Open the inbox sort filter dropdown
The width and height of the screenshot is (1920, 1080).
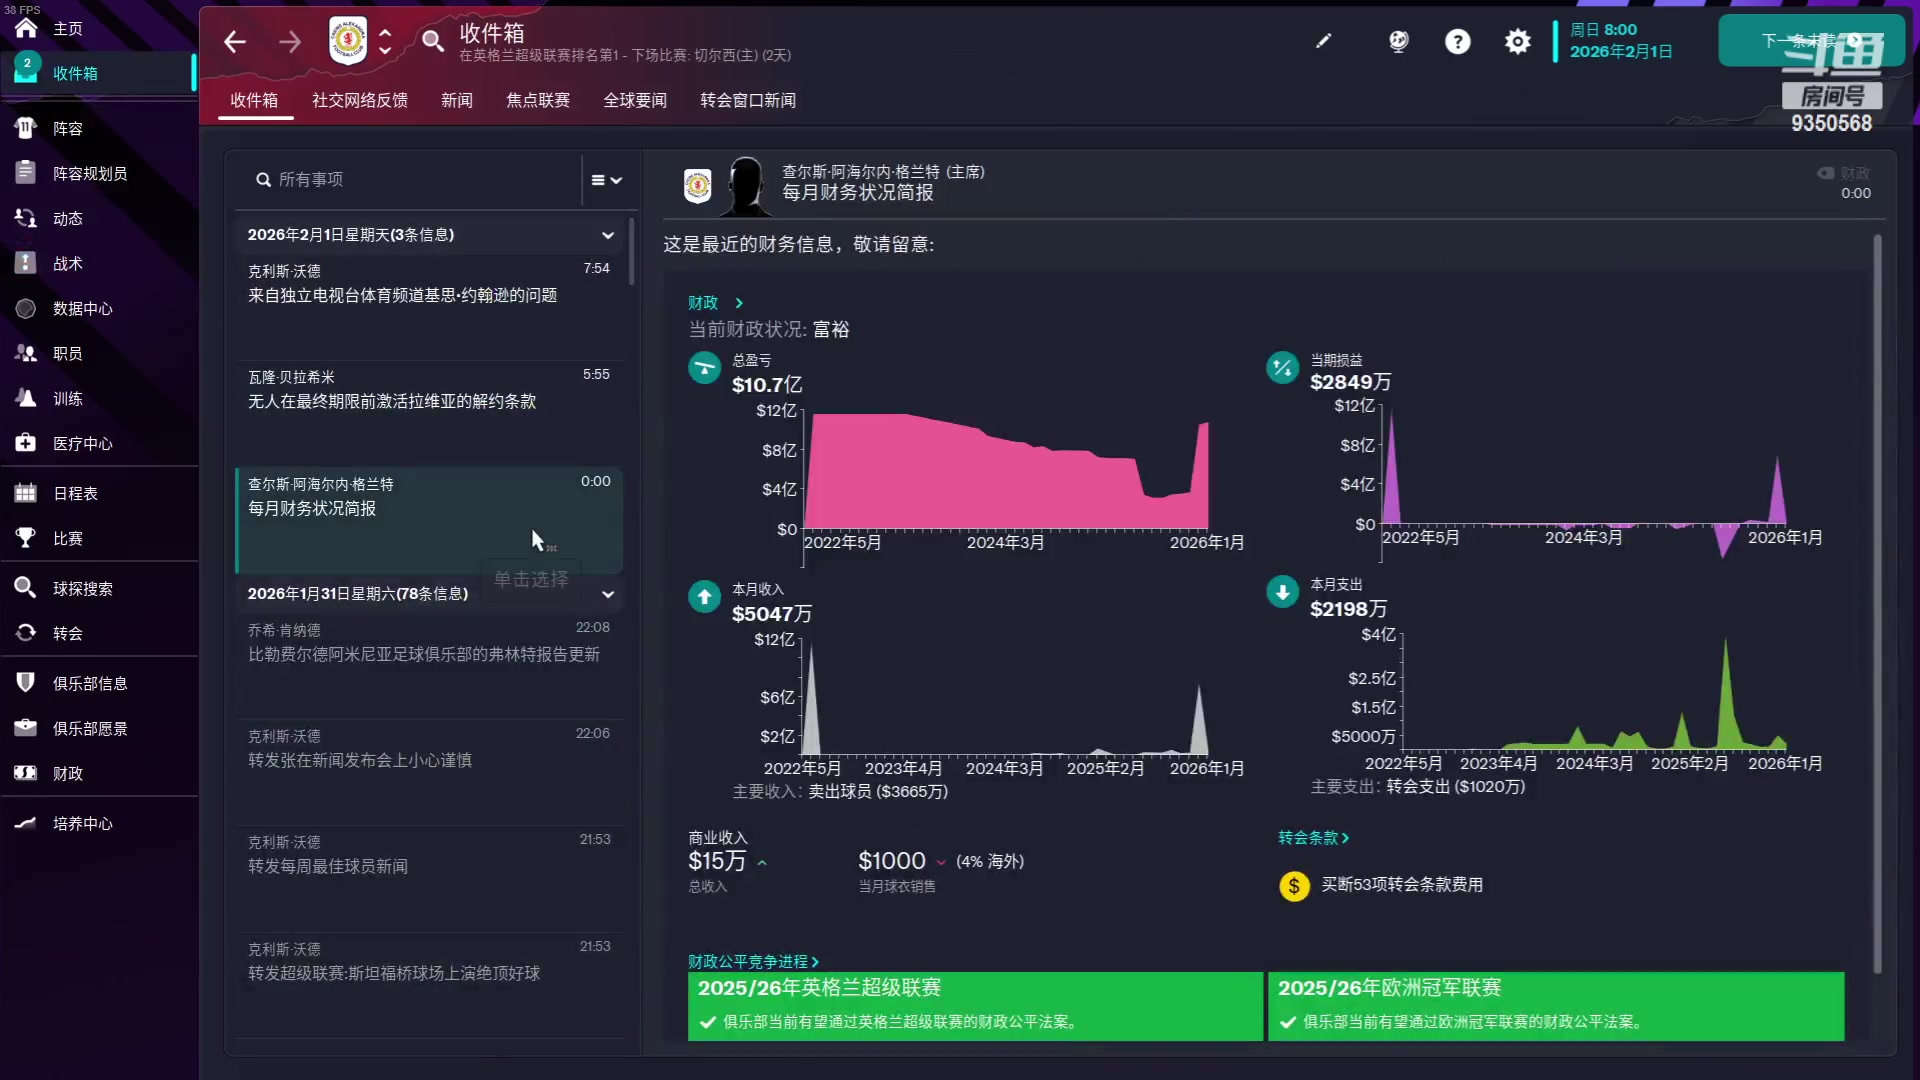[604, 180]
